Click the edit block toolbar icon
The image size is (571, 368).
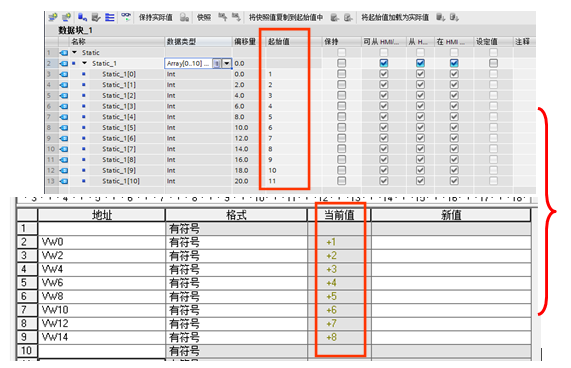[96, 17]
